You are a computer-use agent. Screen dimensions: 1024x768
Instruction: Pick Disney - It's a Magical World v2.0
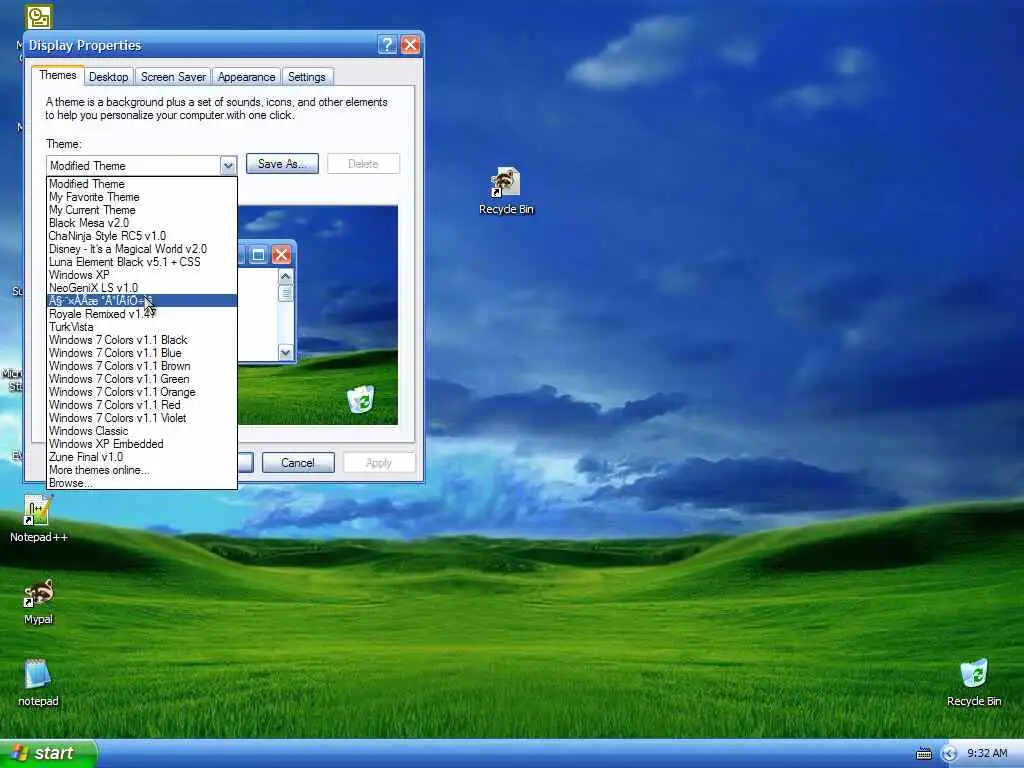pos(142,249)
